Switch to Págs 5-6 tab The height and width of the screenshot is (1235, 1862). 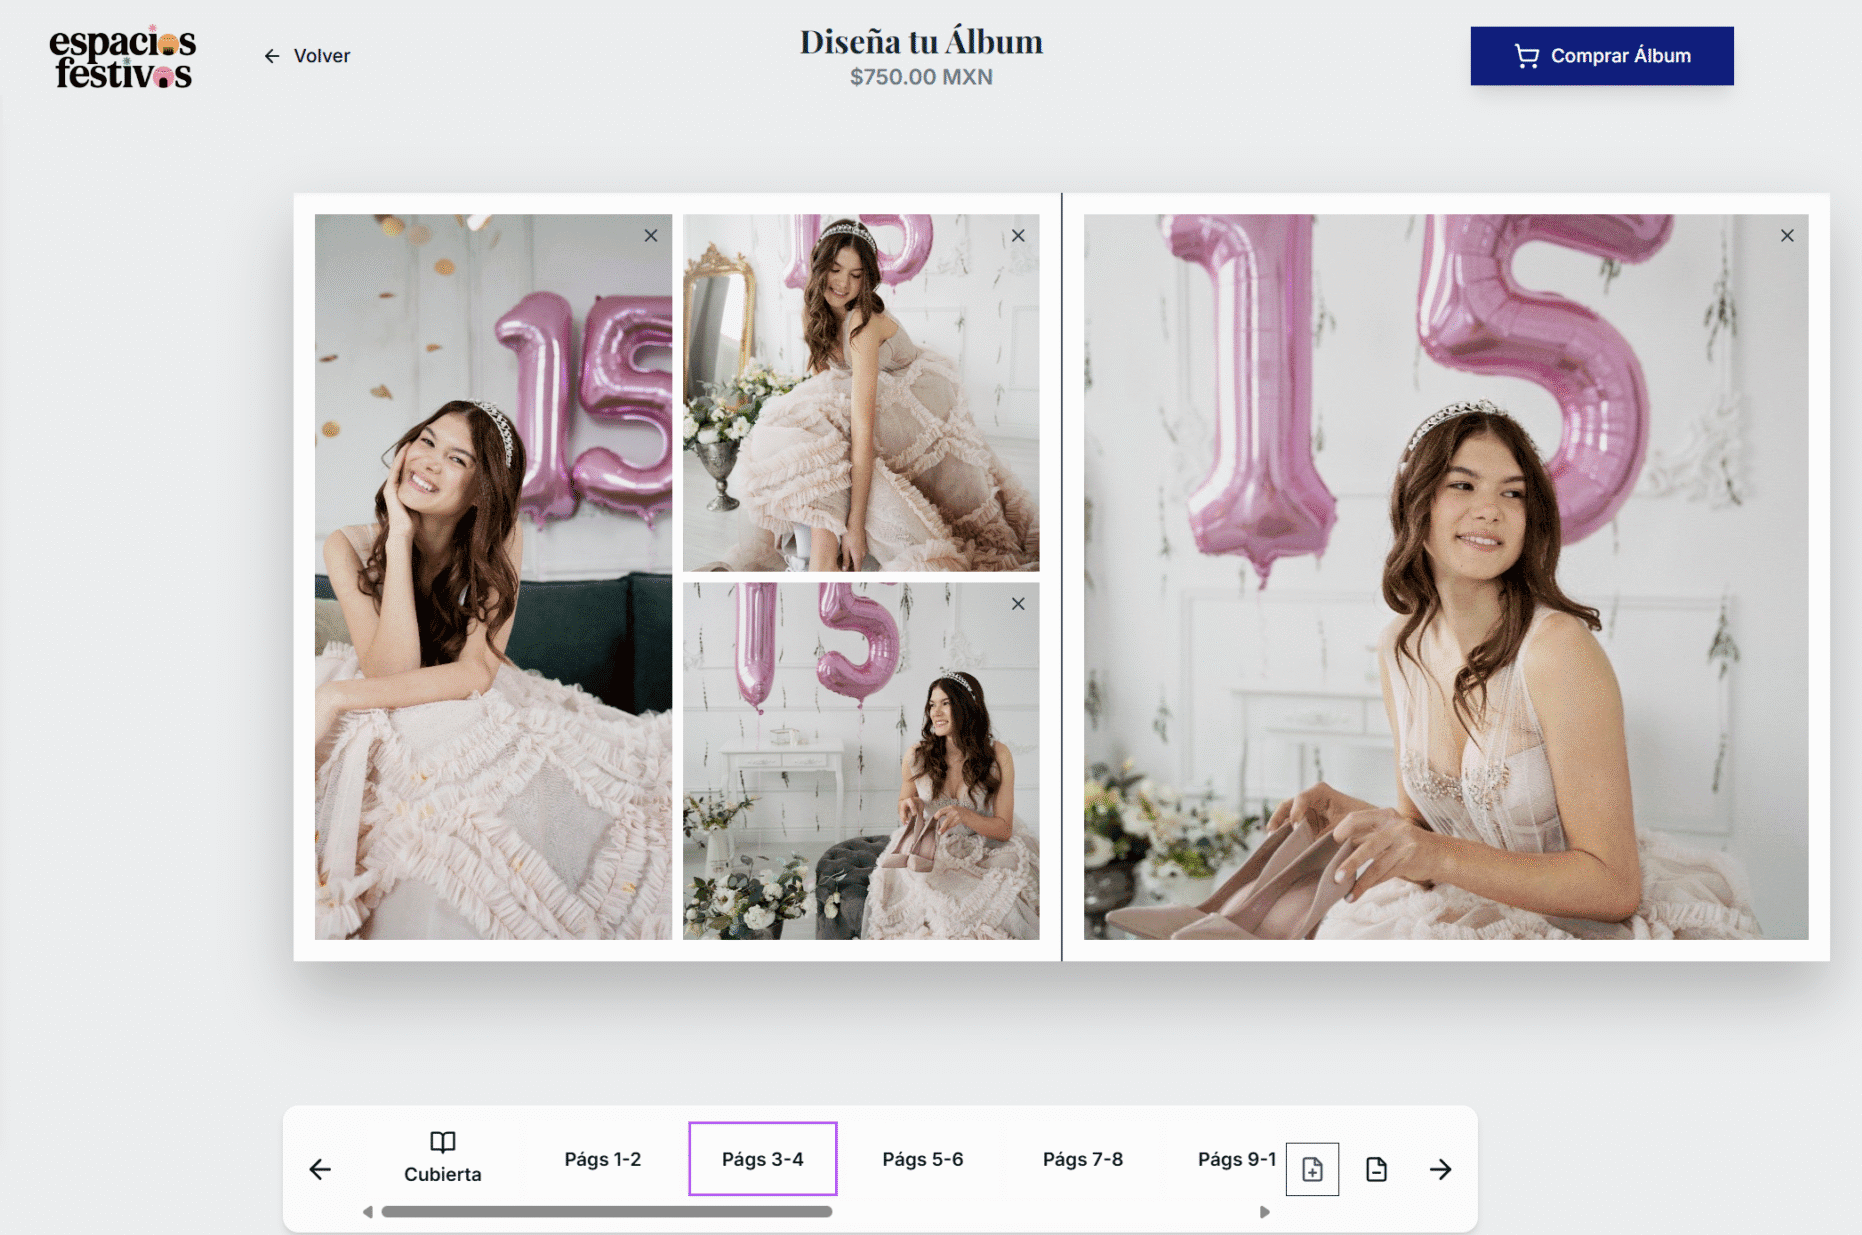click(922, 1159)
